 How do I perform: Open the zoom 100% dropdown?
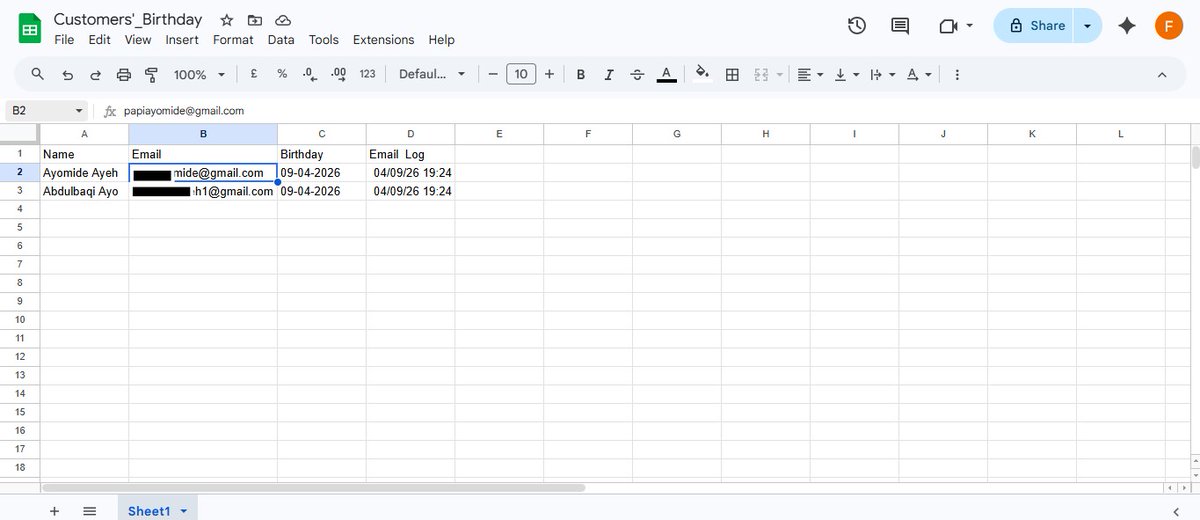[x=199, y=74]
